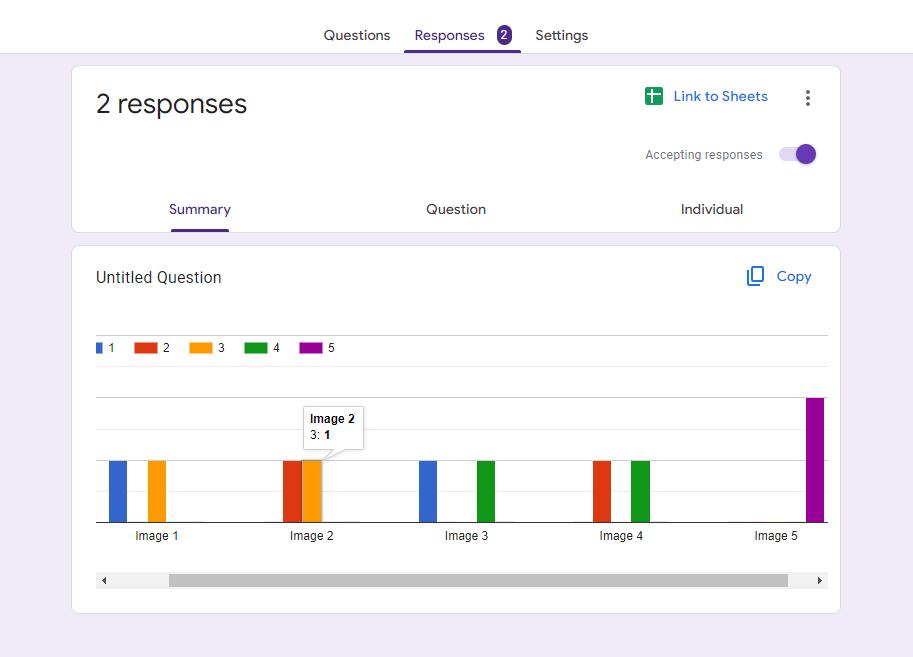Click the purple legend swatch for 5
This screenshot has width=913, height=657.
click(x=310, y=348)
